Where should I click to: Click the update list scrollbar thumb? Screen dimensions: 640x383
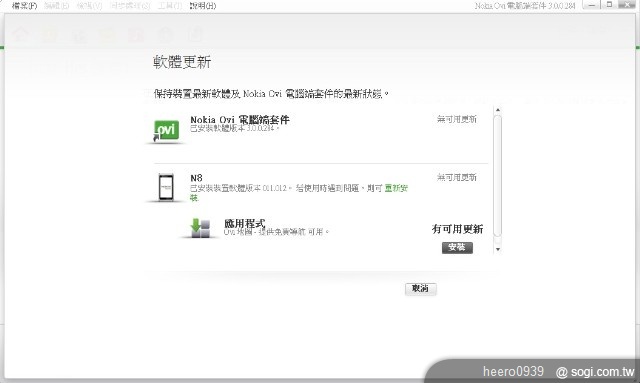pyautogui.click(x=497, y=176)
